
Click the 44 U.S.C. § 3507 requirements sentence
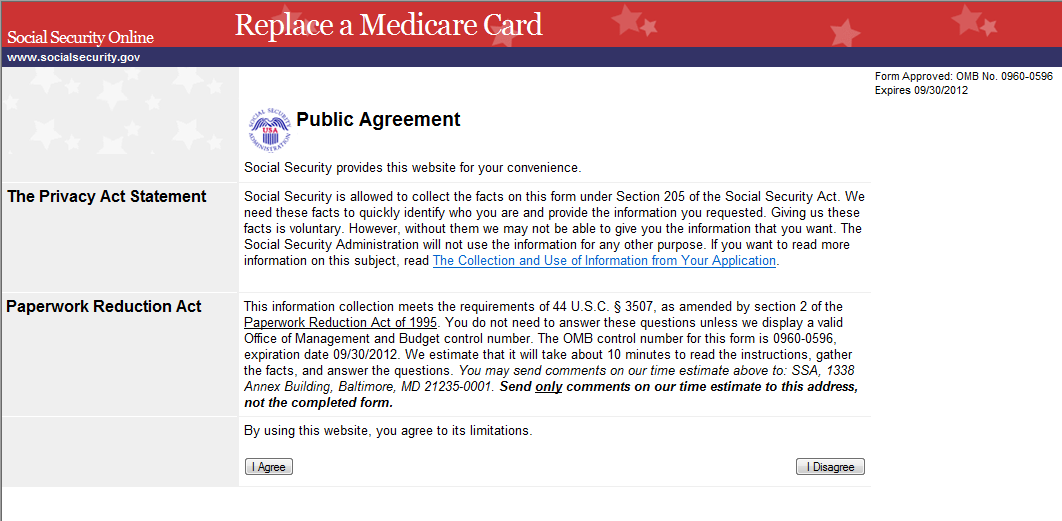[x=543, y=307]
